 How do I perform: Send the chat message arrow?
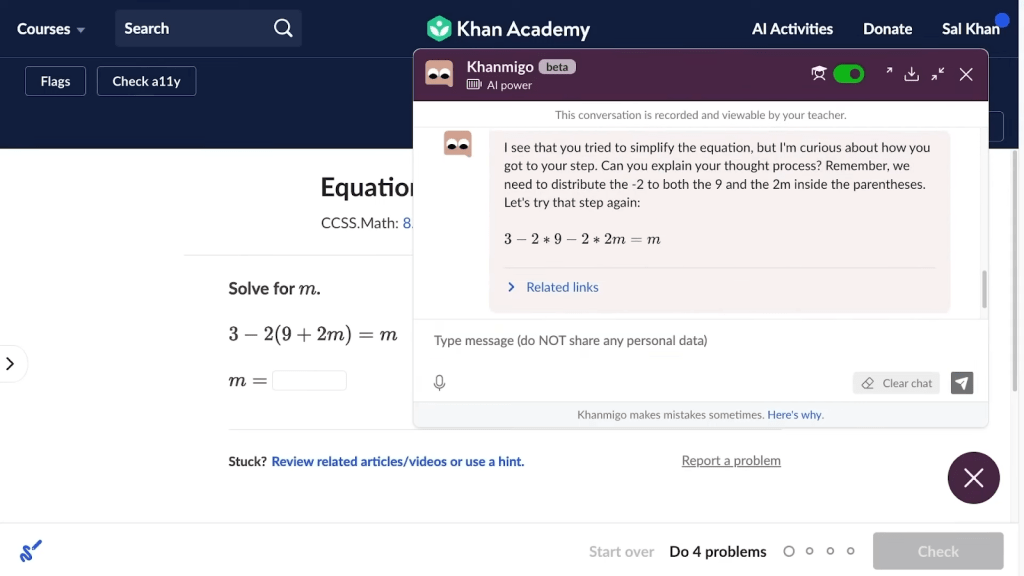pos(962,383)
